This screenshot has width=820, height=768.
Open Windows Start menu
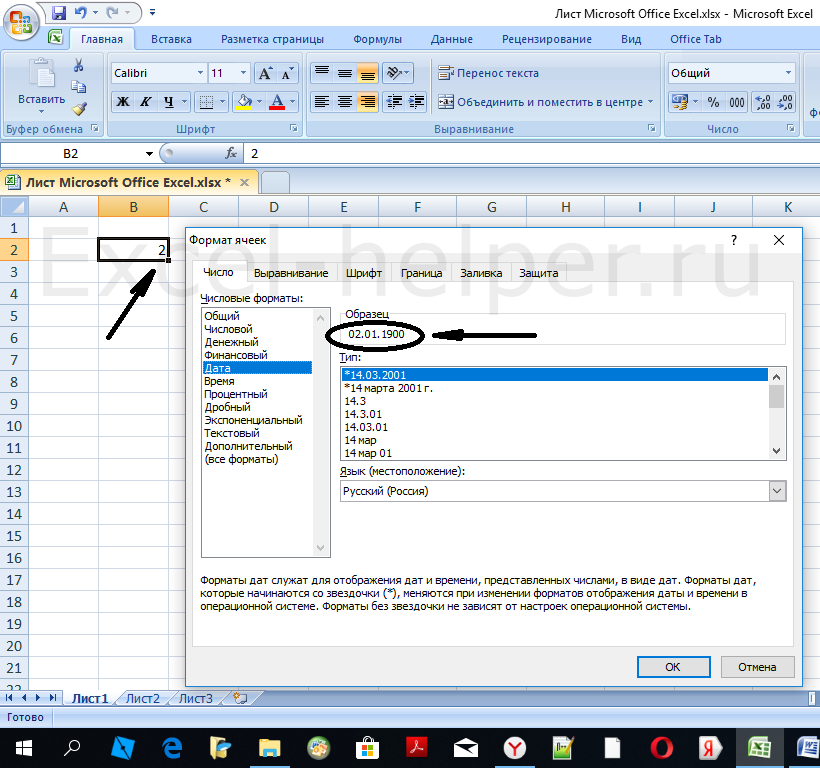(x=24, y=748)
